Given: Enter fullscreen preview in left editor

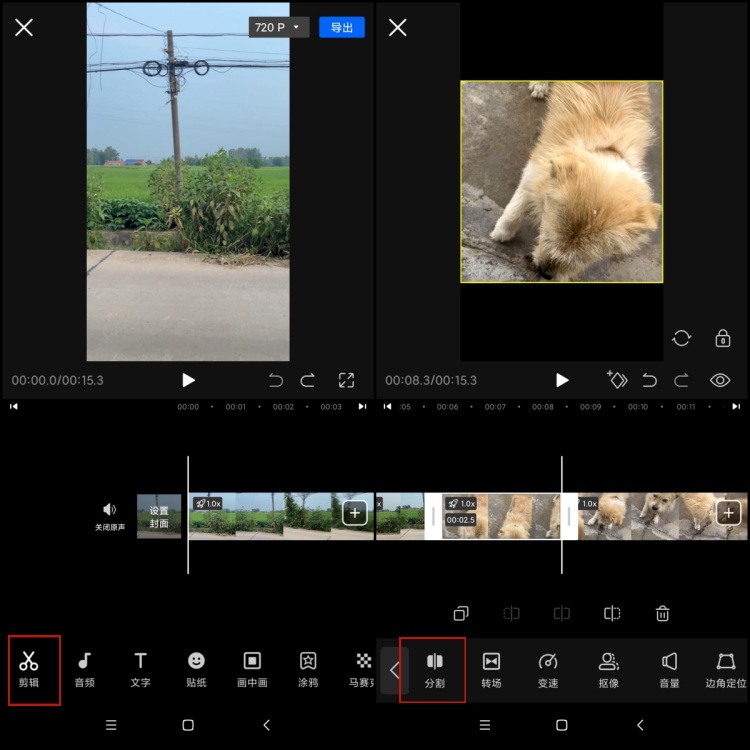Looking at the screenshot, I should point(346,380).
